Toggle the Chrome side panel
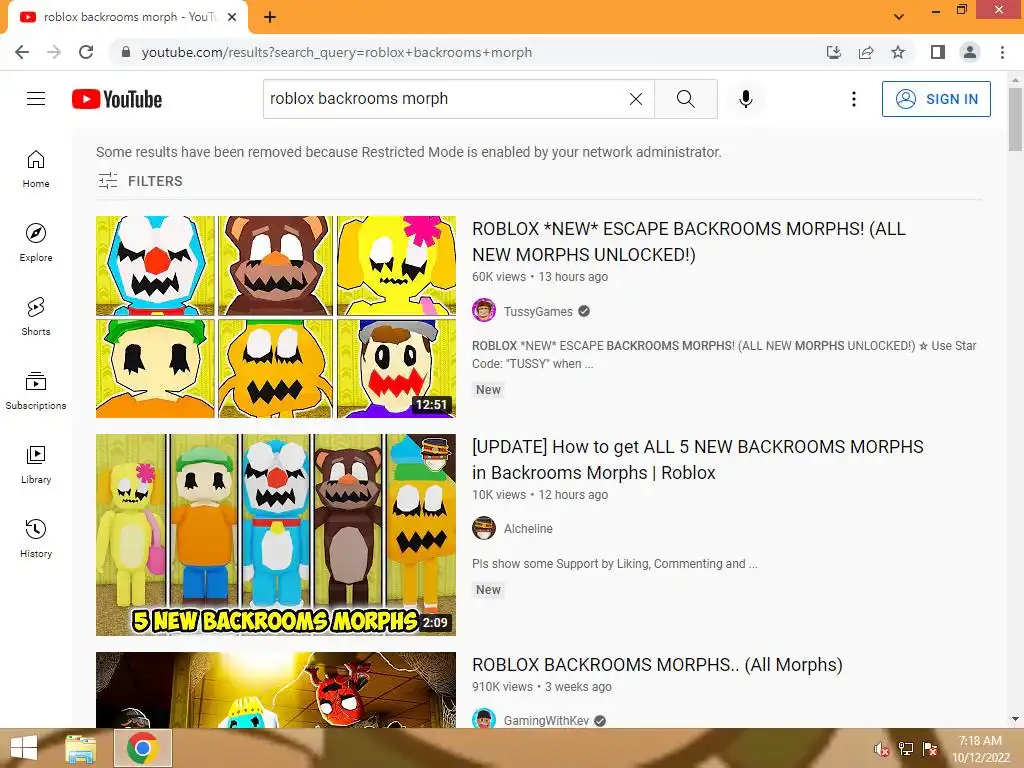Image resolution: width=1024 pixels, height=768 pixels. point(938,52)
